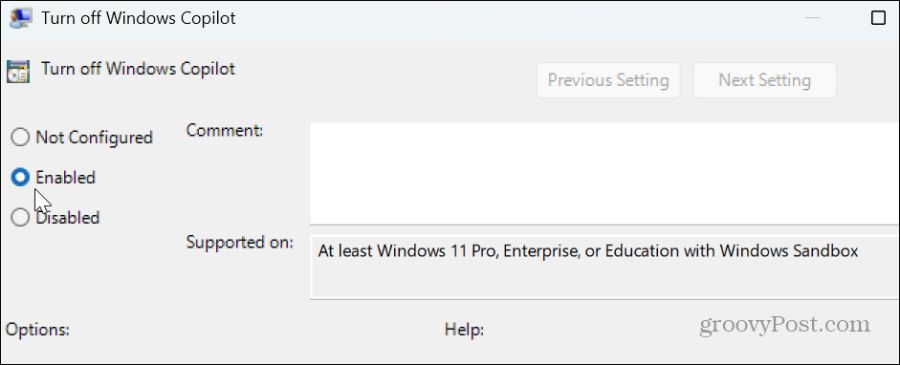Click the policy setting icon beside heading
Screen dimensions: 900x365
click(x=18, y=72)
